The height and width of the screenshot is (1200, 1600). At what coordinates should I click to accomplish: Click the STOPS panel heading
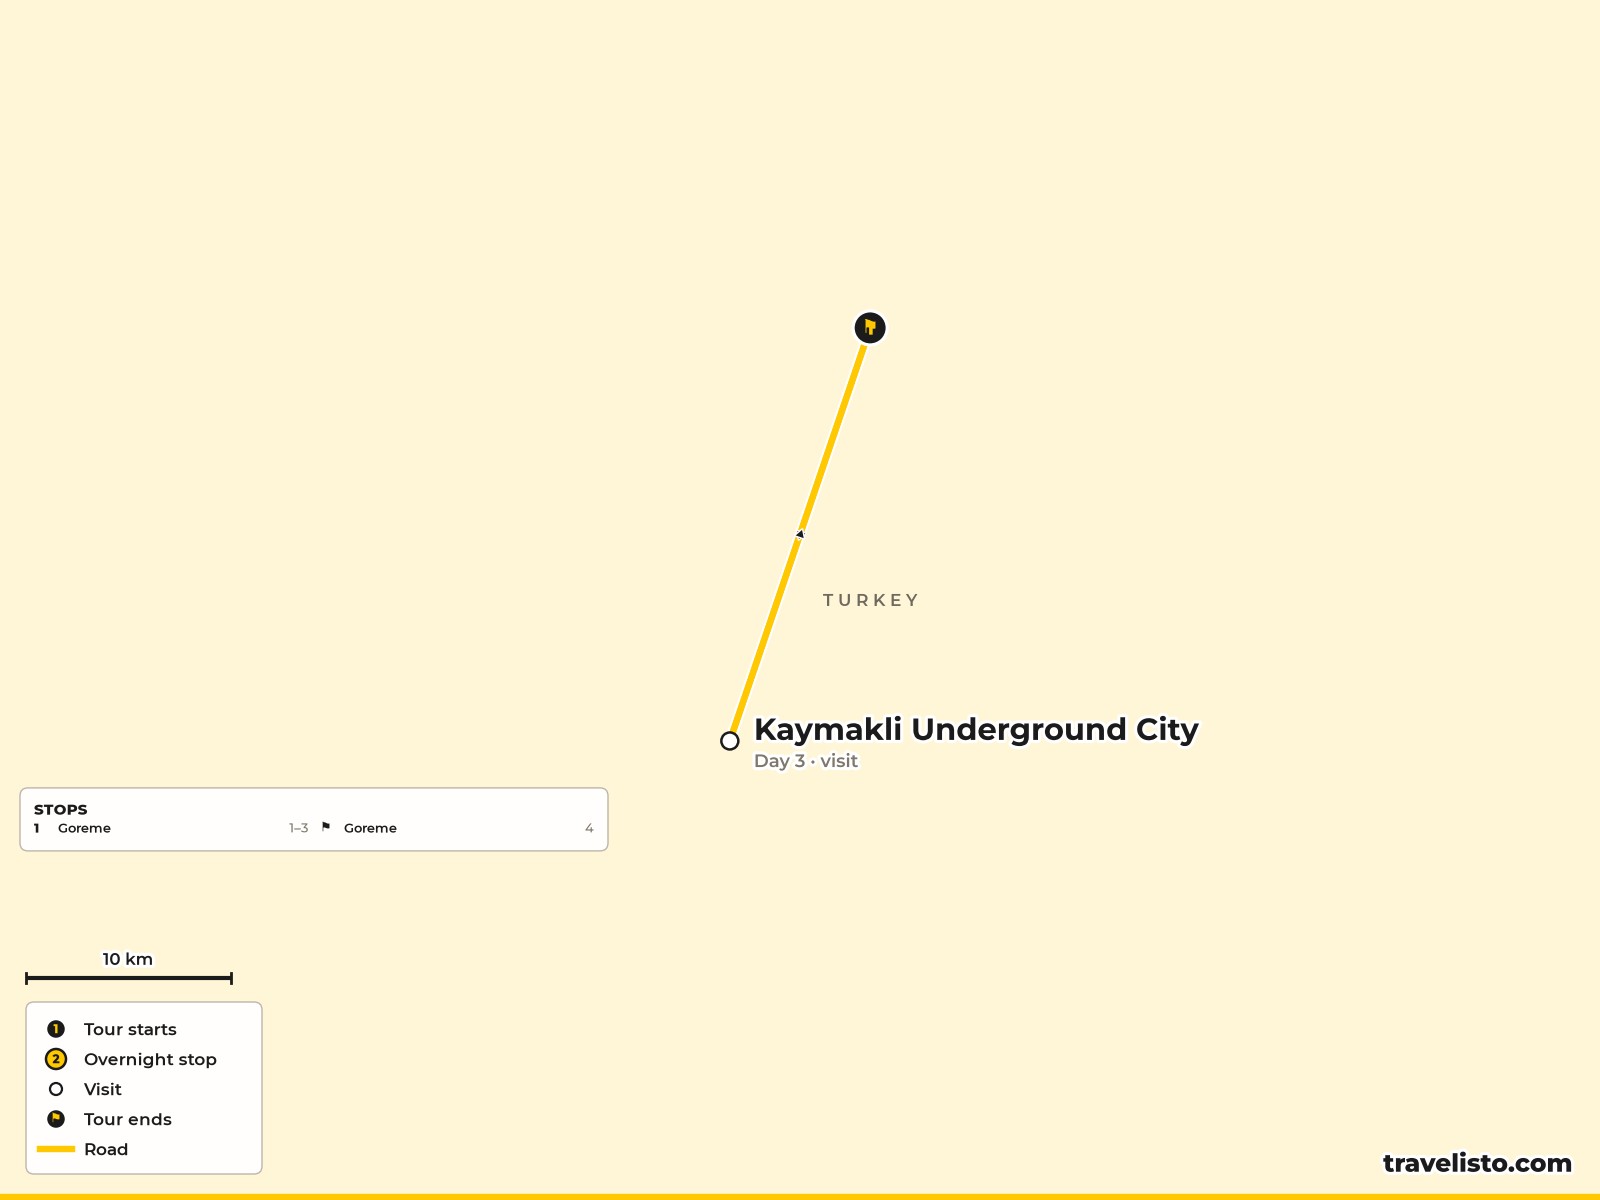click(61, 810)
